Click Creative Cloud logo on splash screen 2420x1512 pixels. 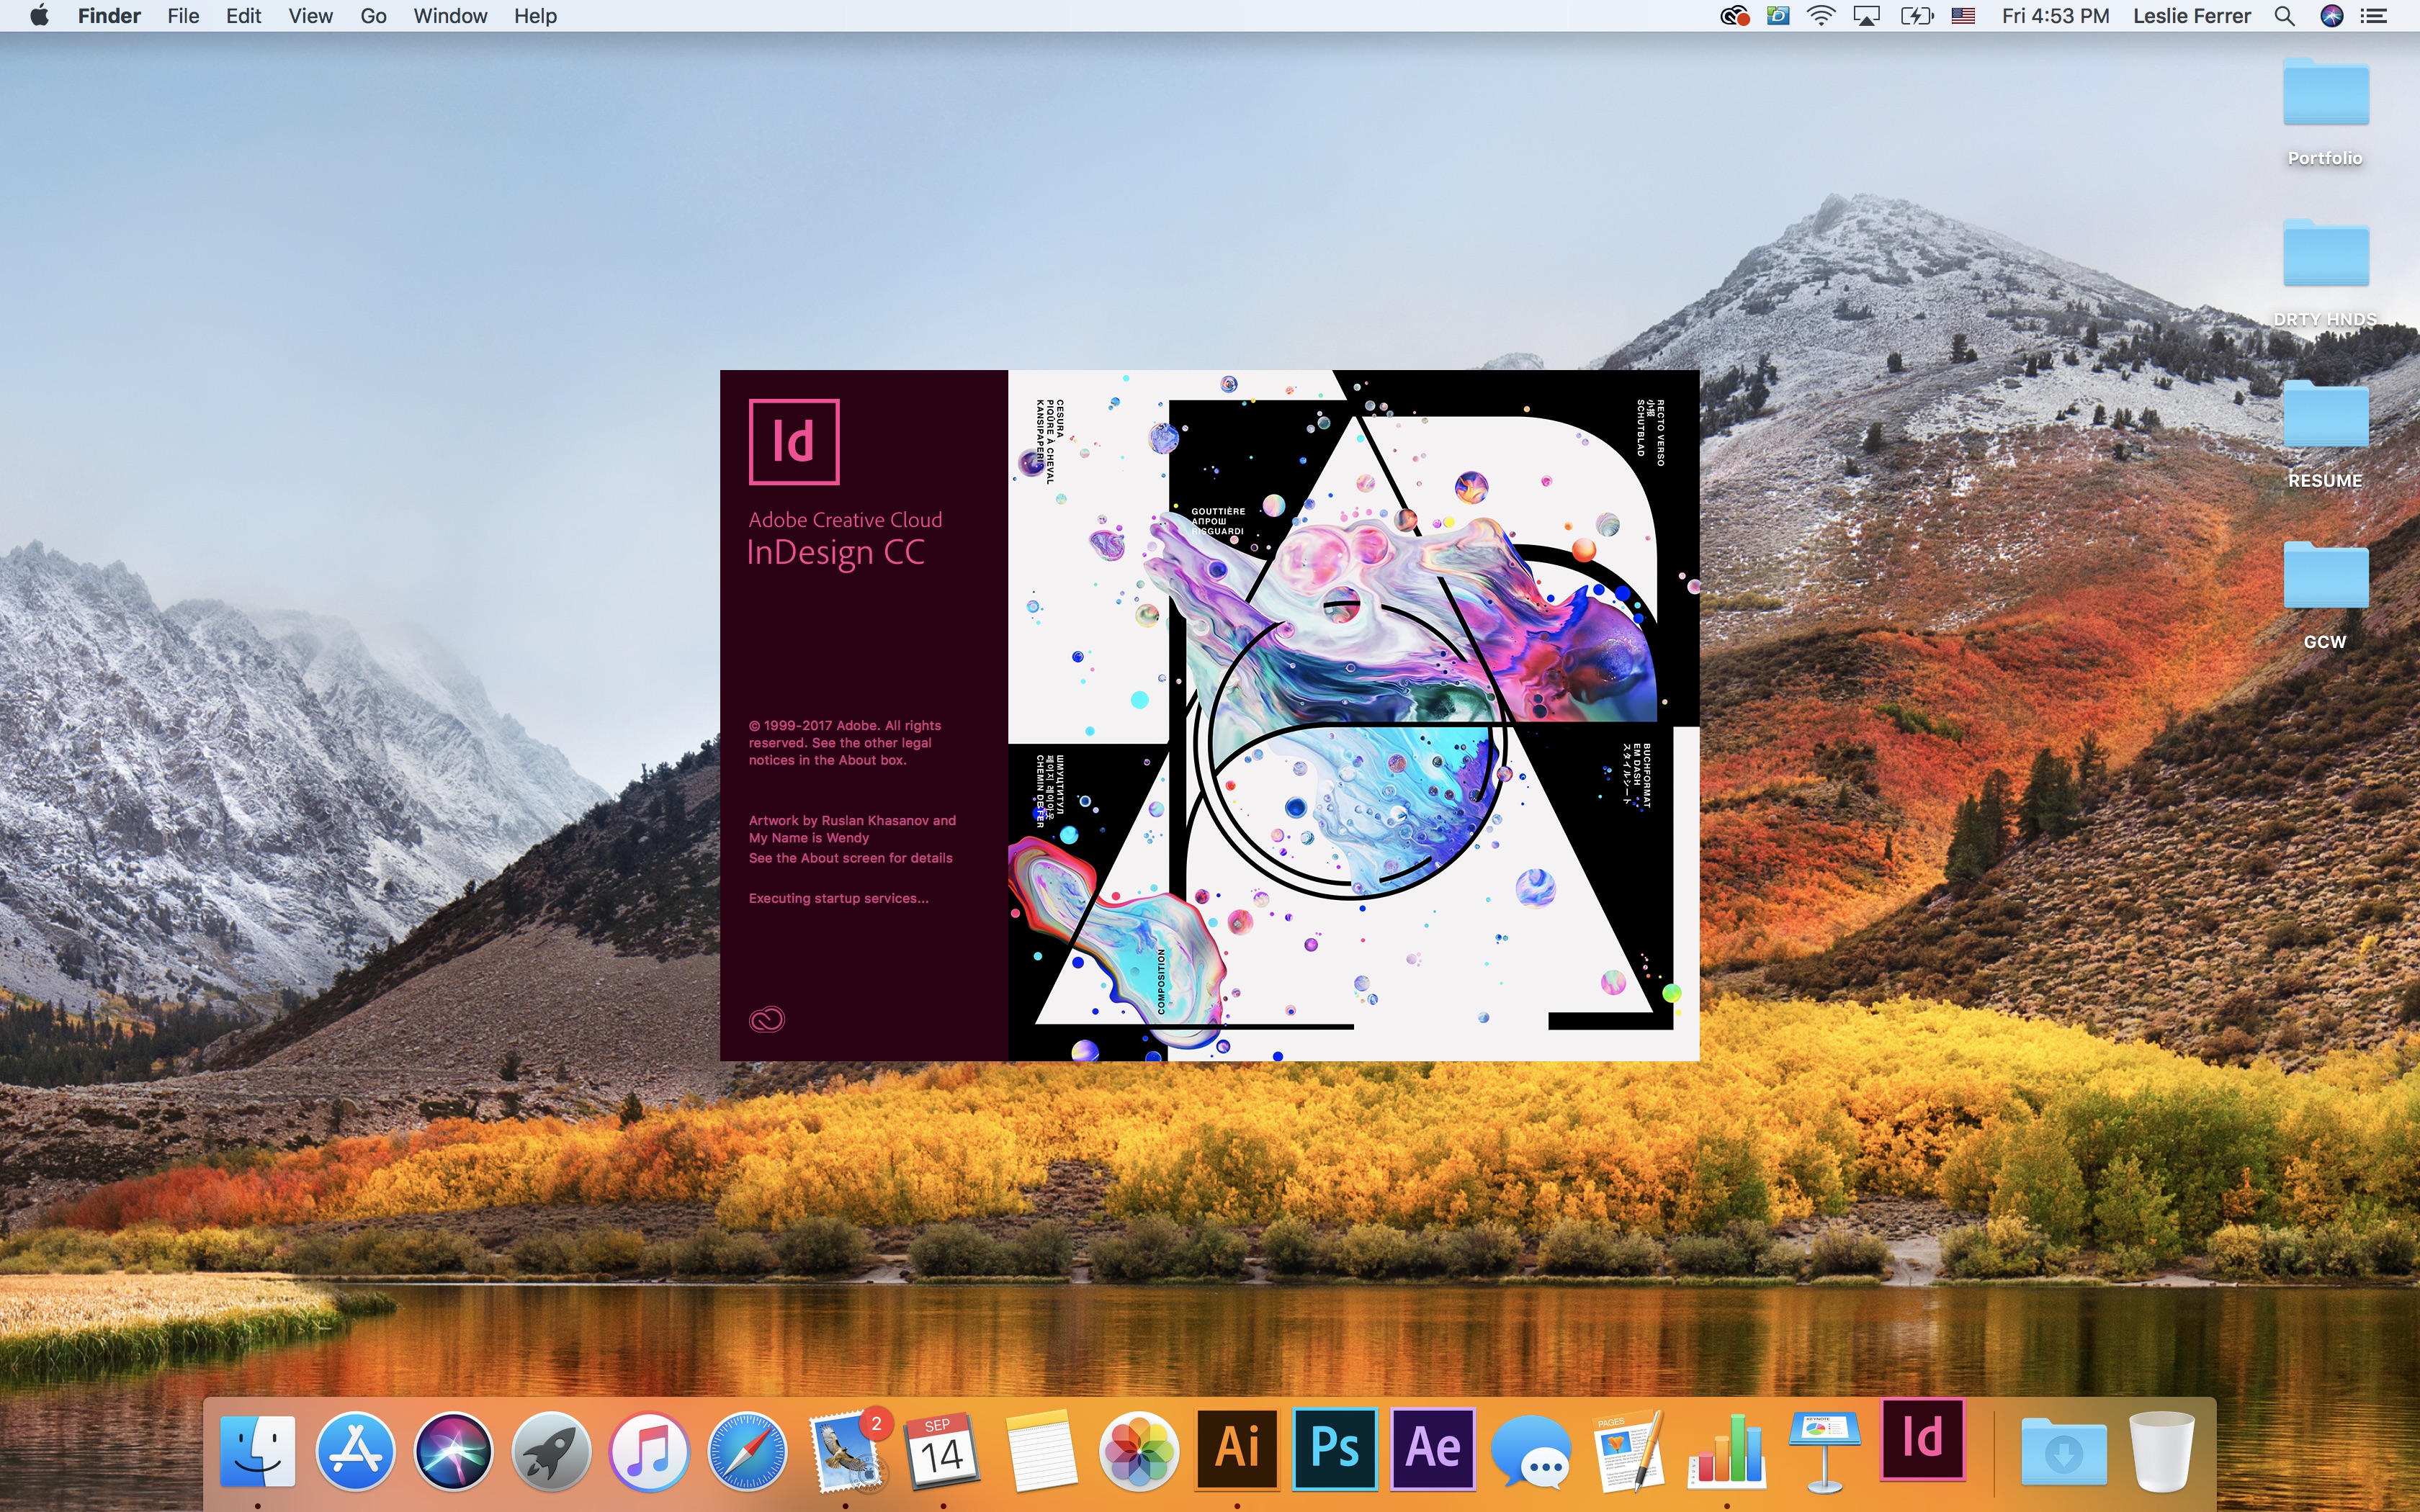point(767,1019)
